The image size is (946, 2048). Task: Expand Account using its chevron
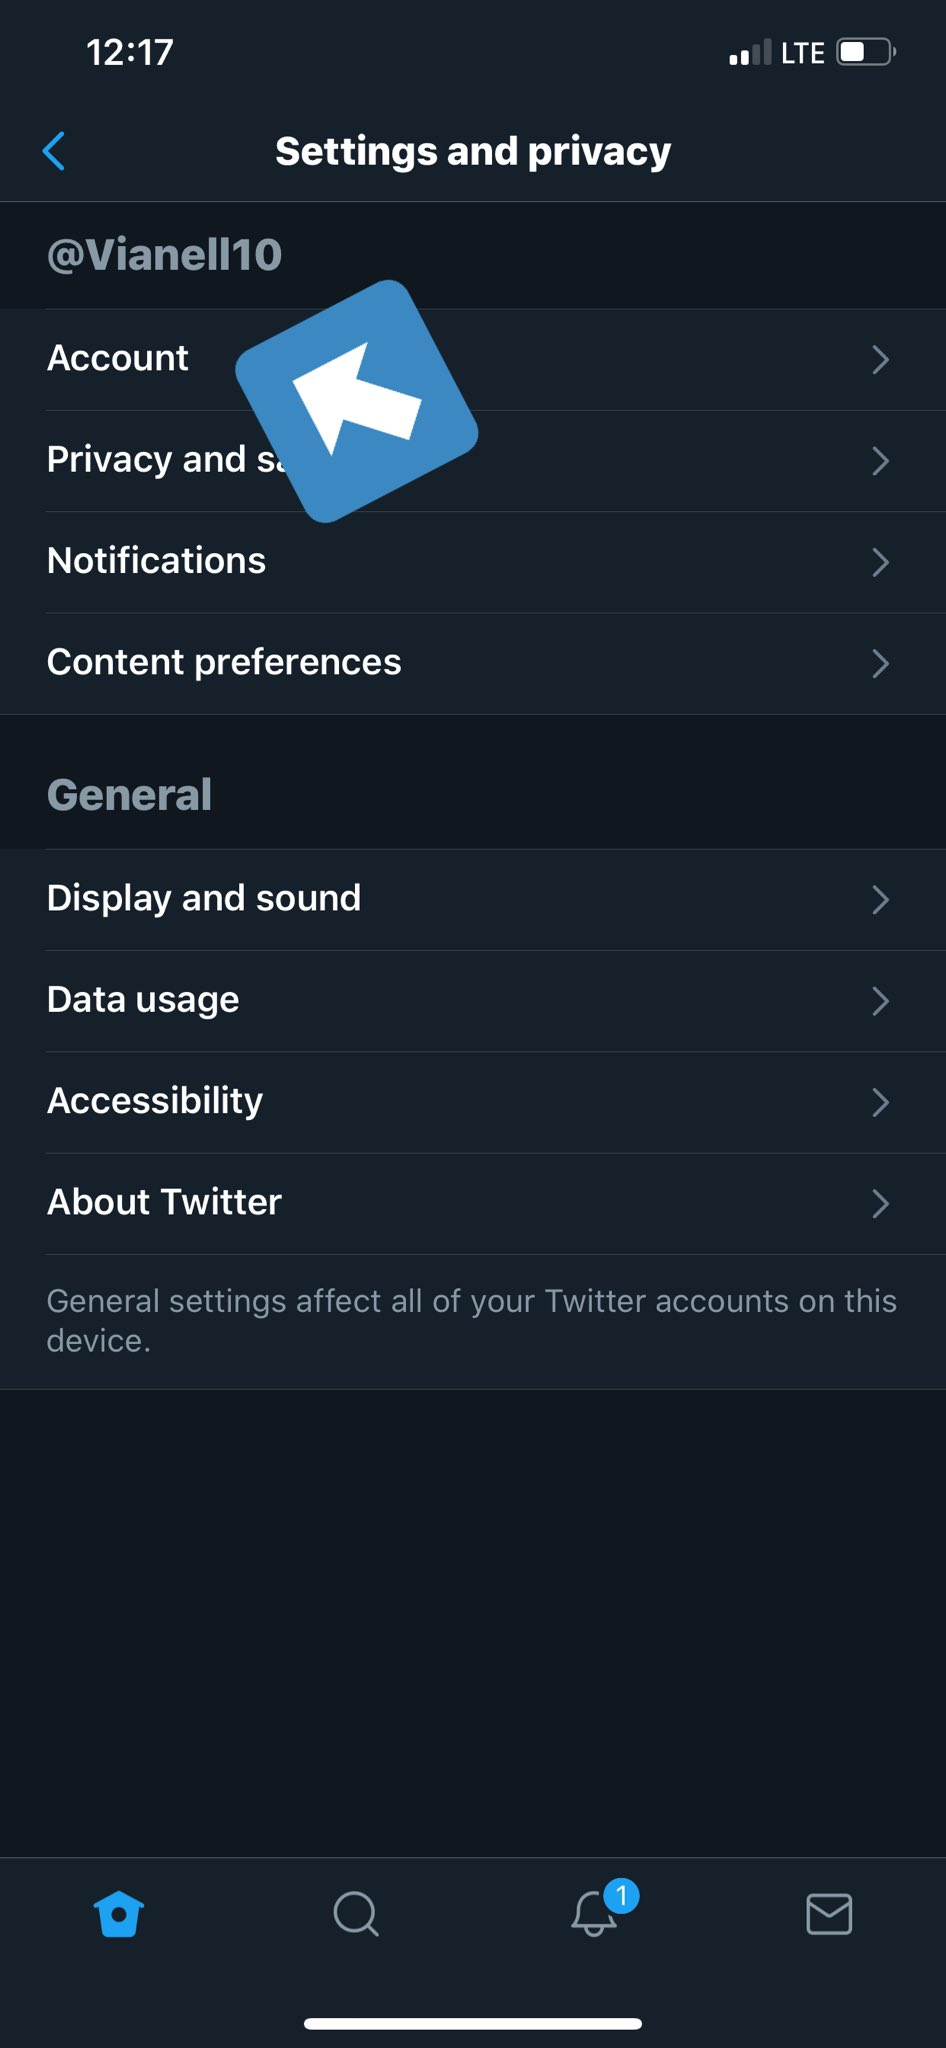[880, 360]
